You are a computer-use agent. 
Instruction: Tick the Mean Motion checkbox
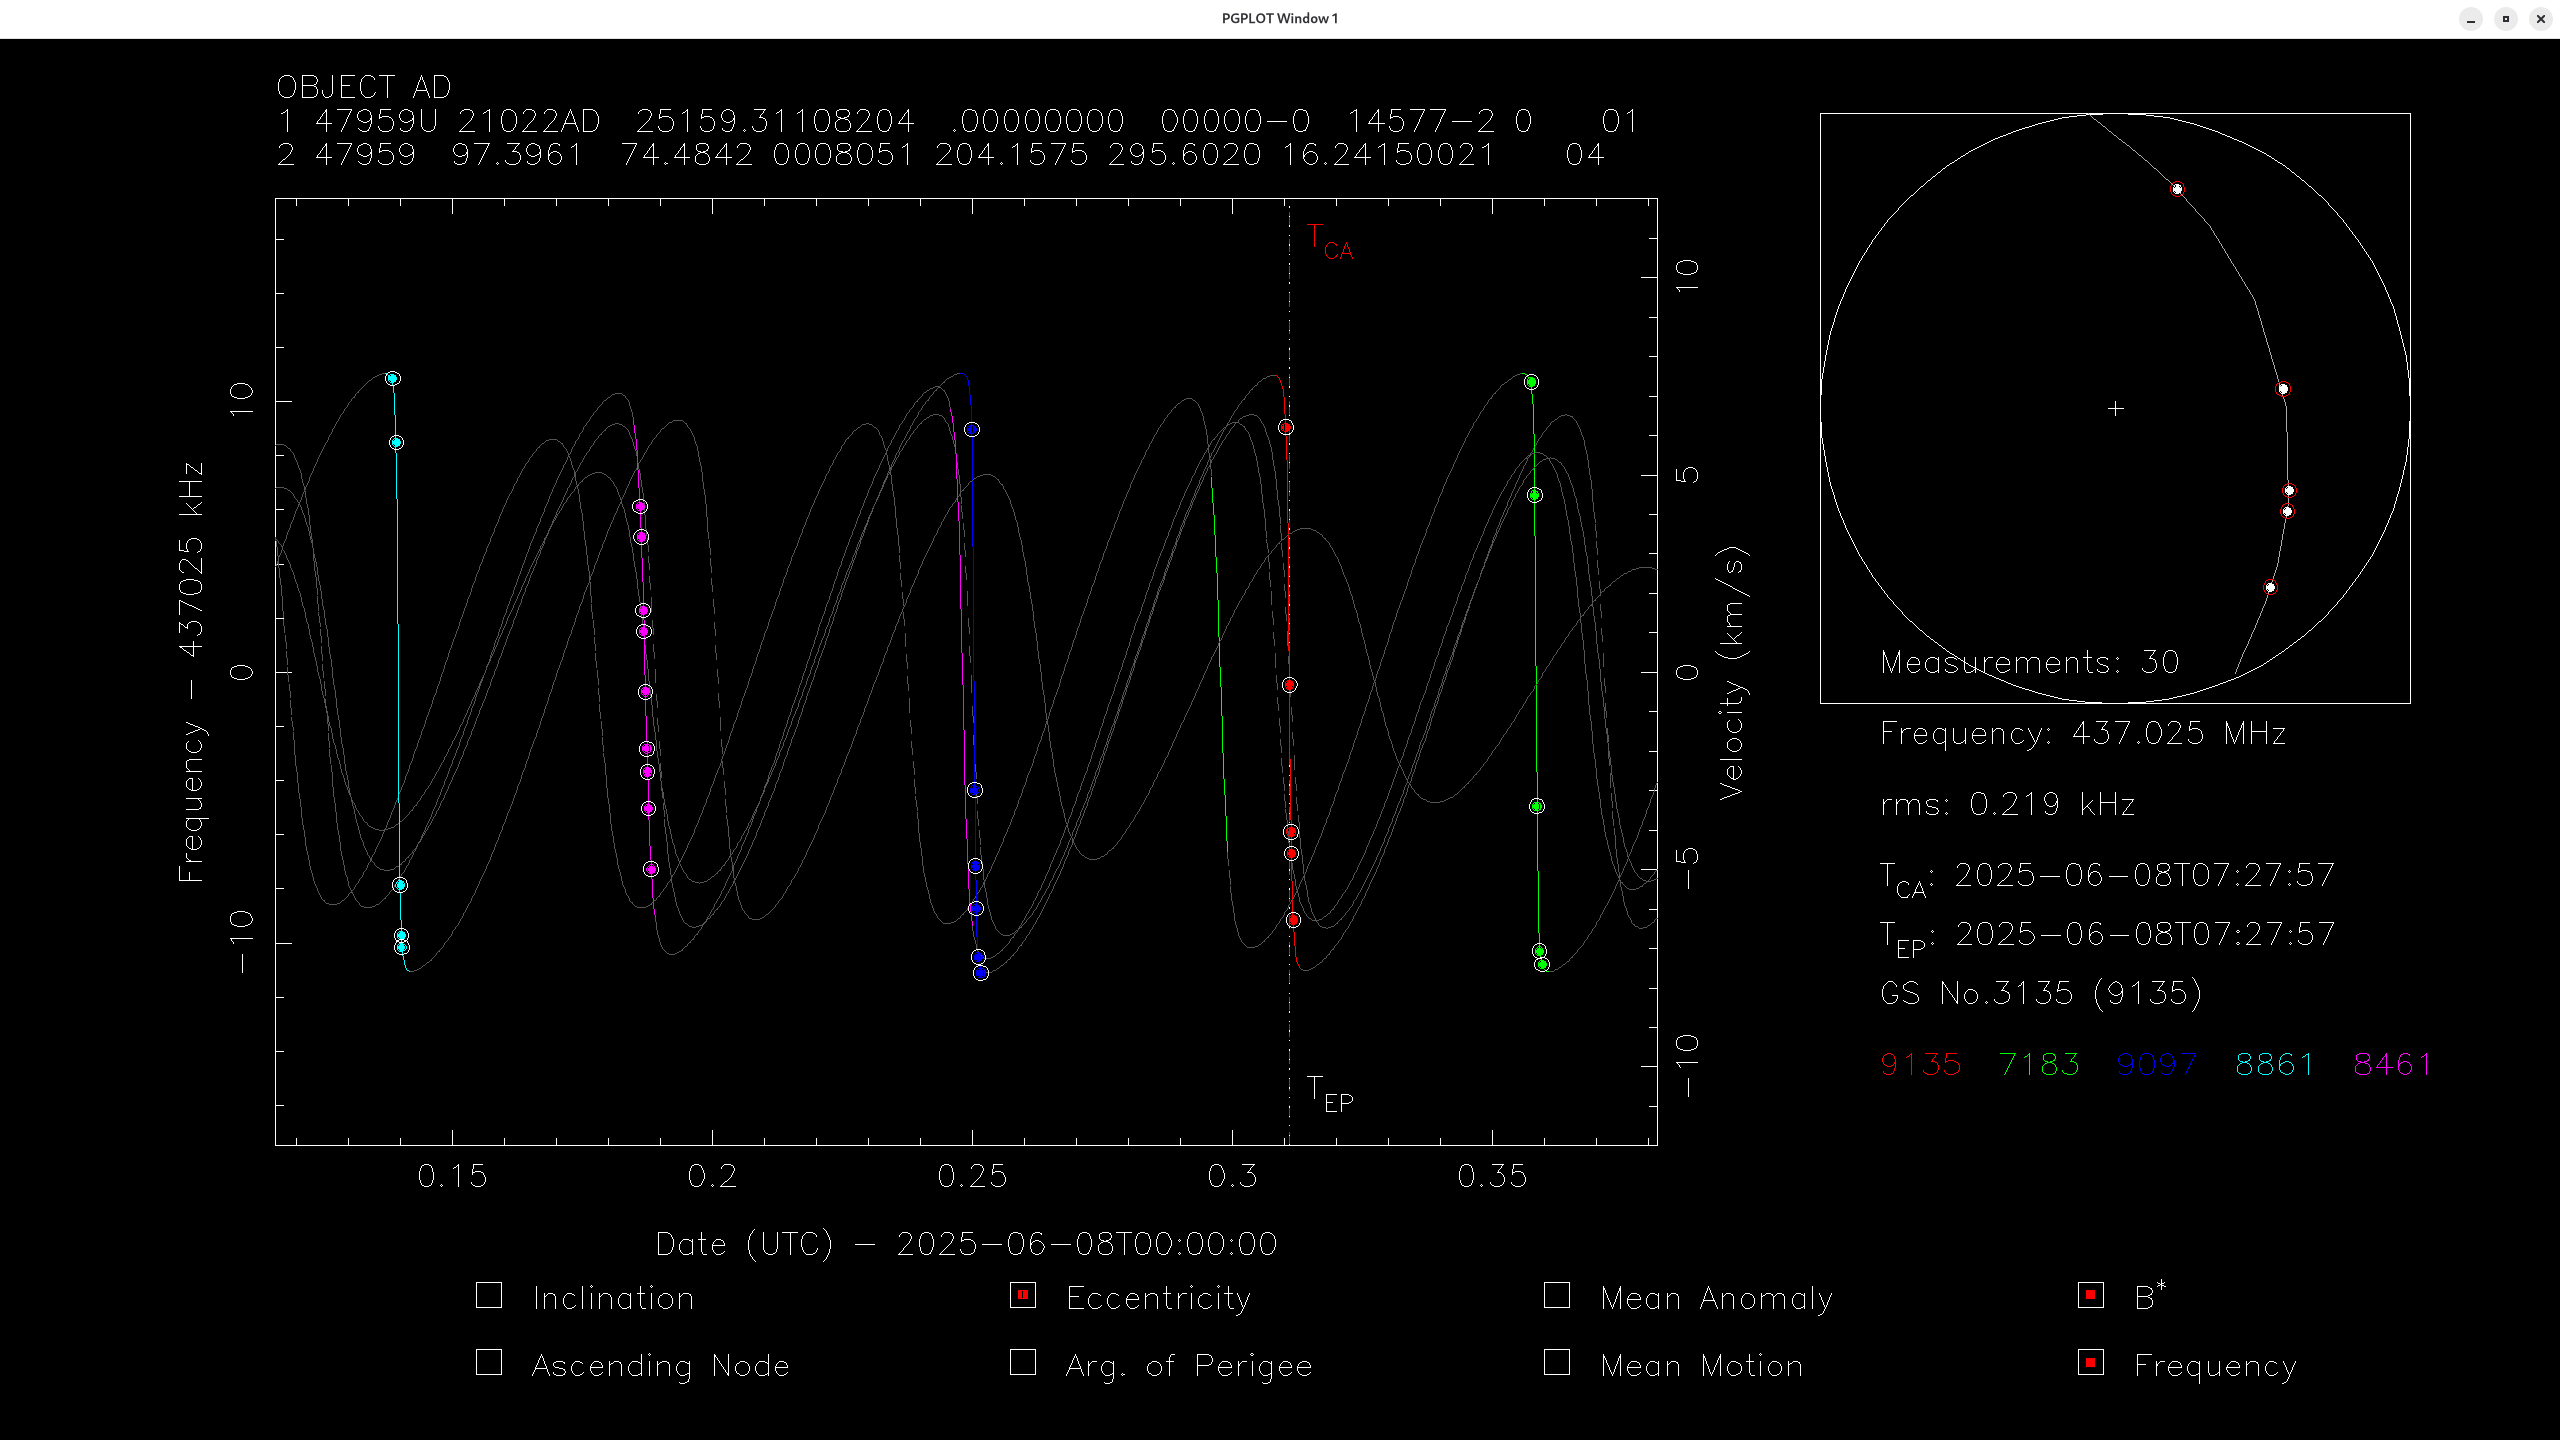(x=1556, y=1362)
